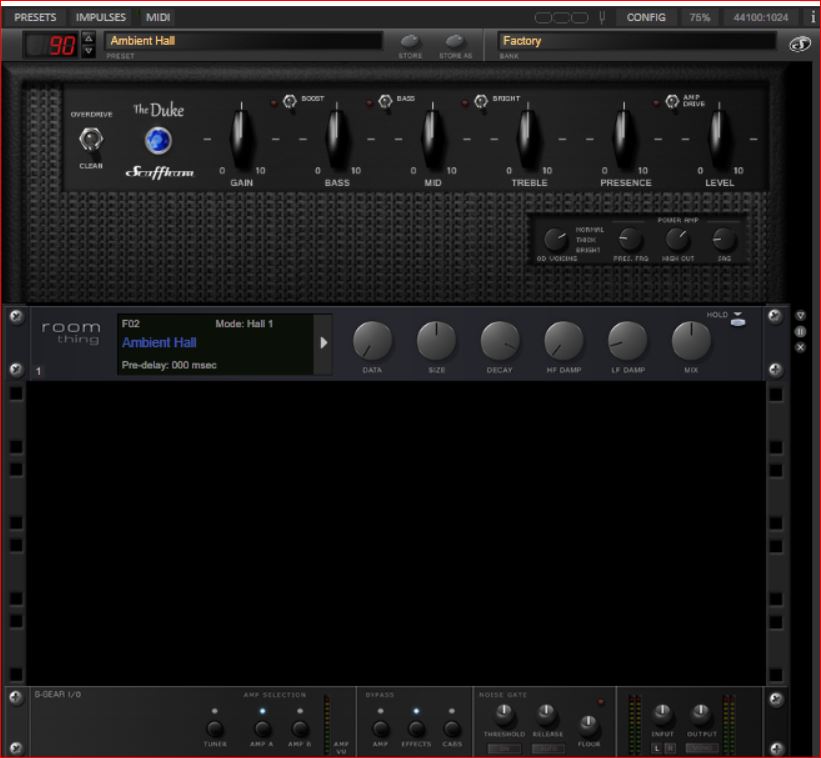Viewport: 821px width, 758px height.
Task: Click the OD Voicing selector knob
Action: pos(556,240)
